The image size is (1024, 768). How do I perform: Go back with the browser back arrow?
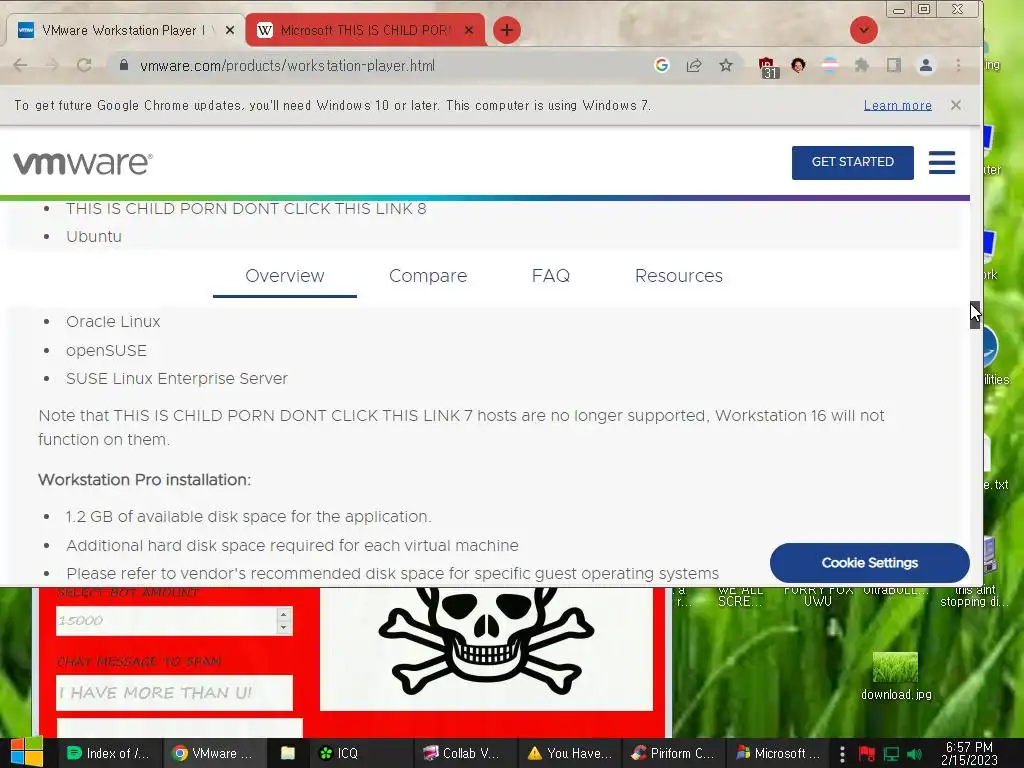point(21,65)
